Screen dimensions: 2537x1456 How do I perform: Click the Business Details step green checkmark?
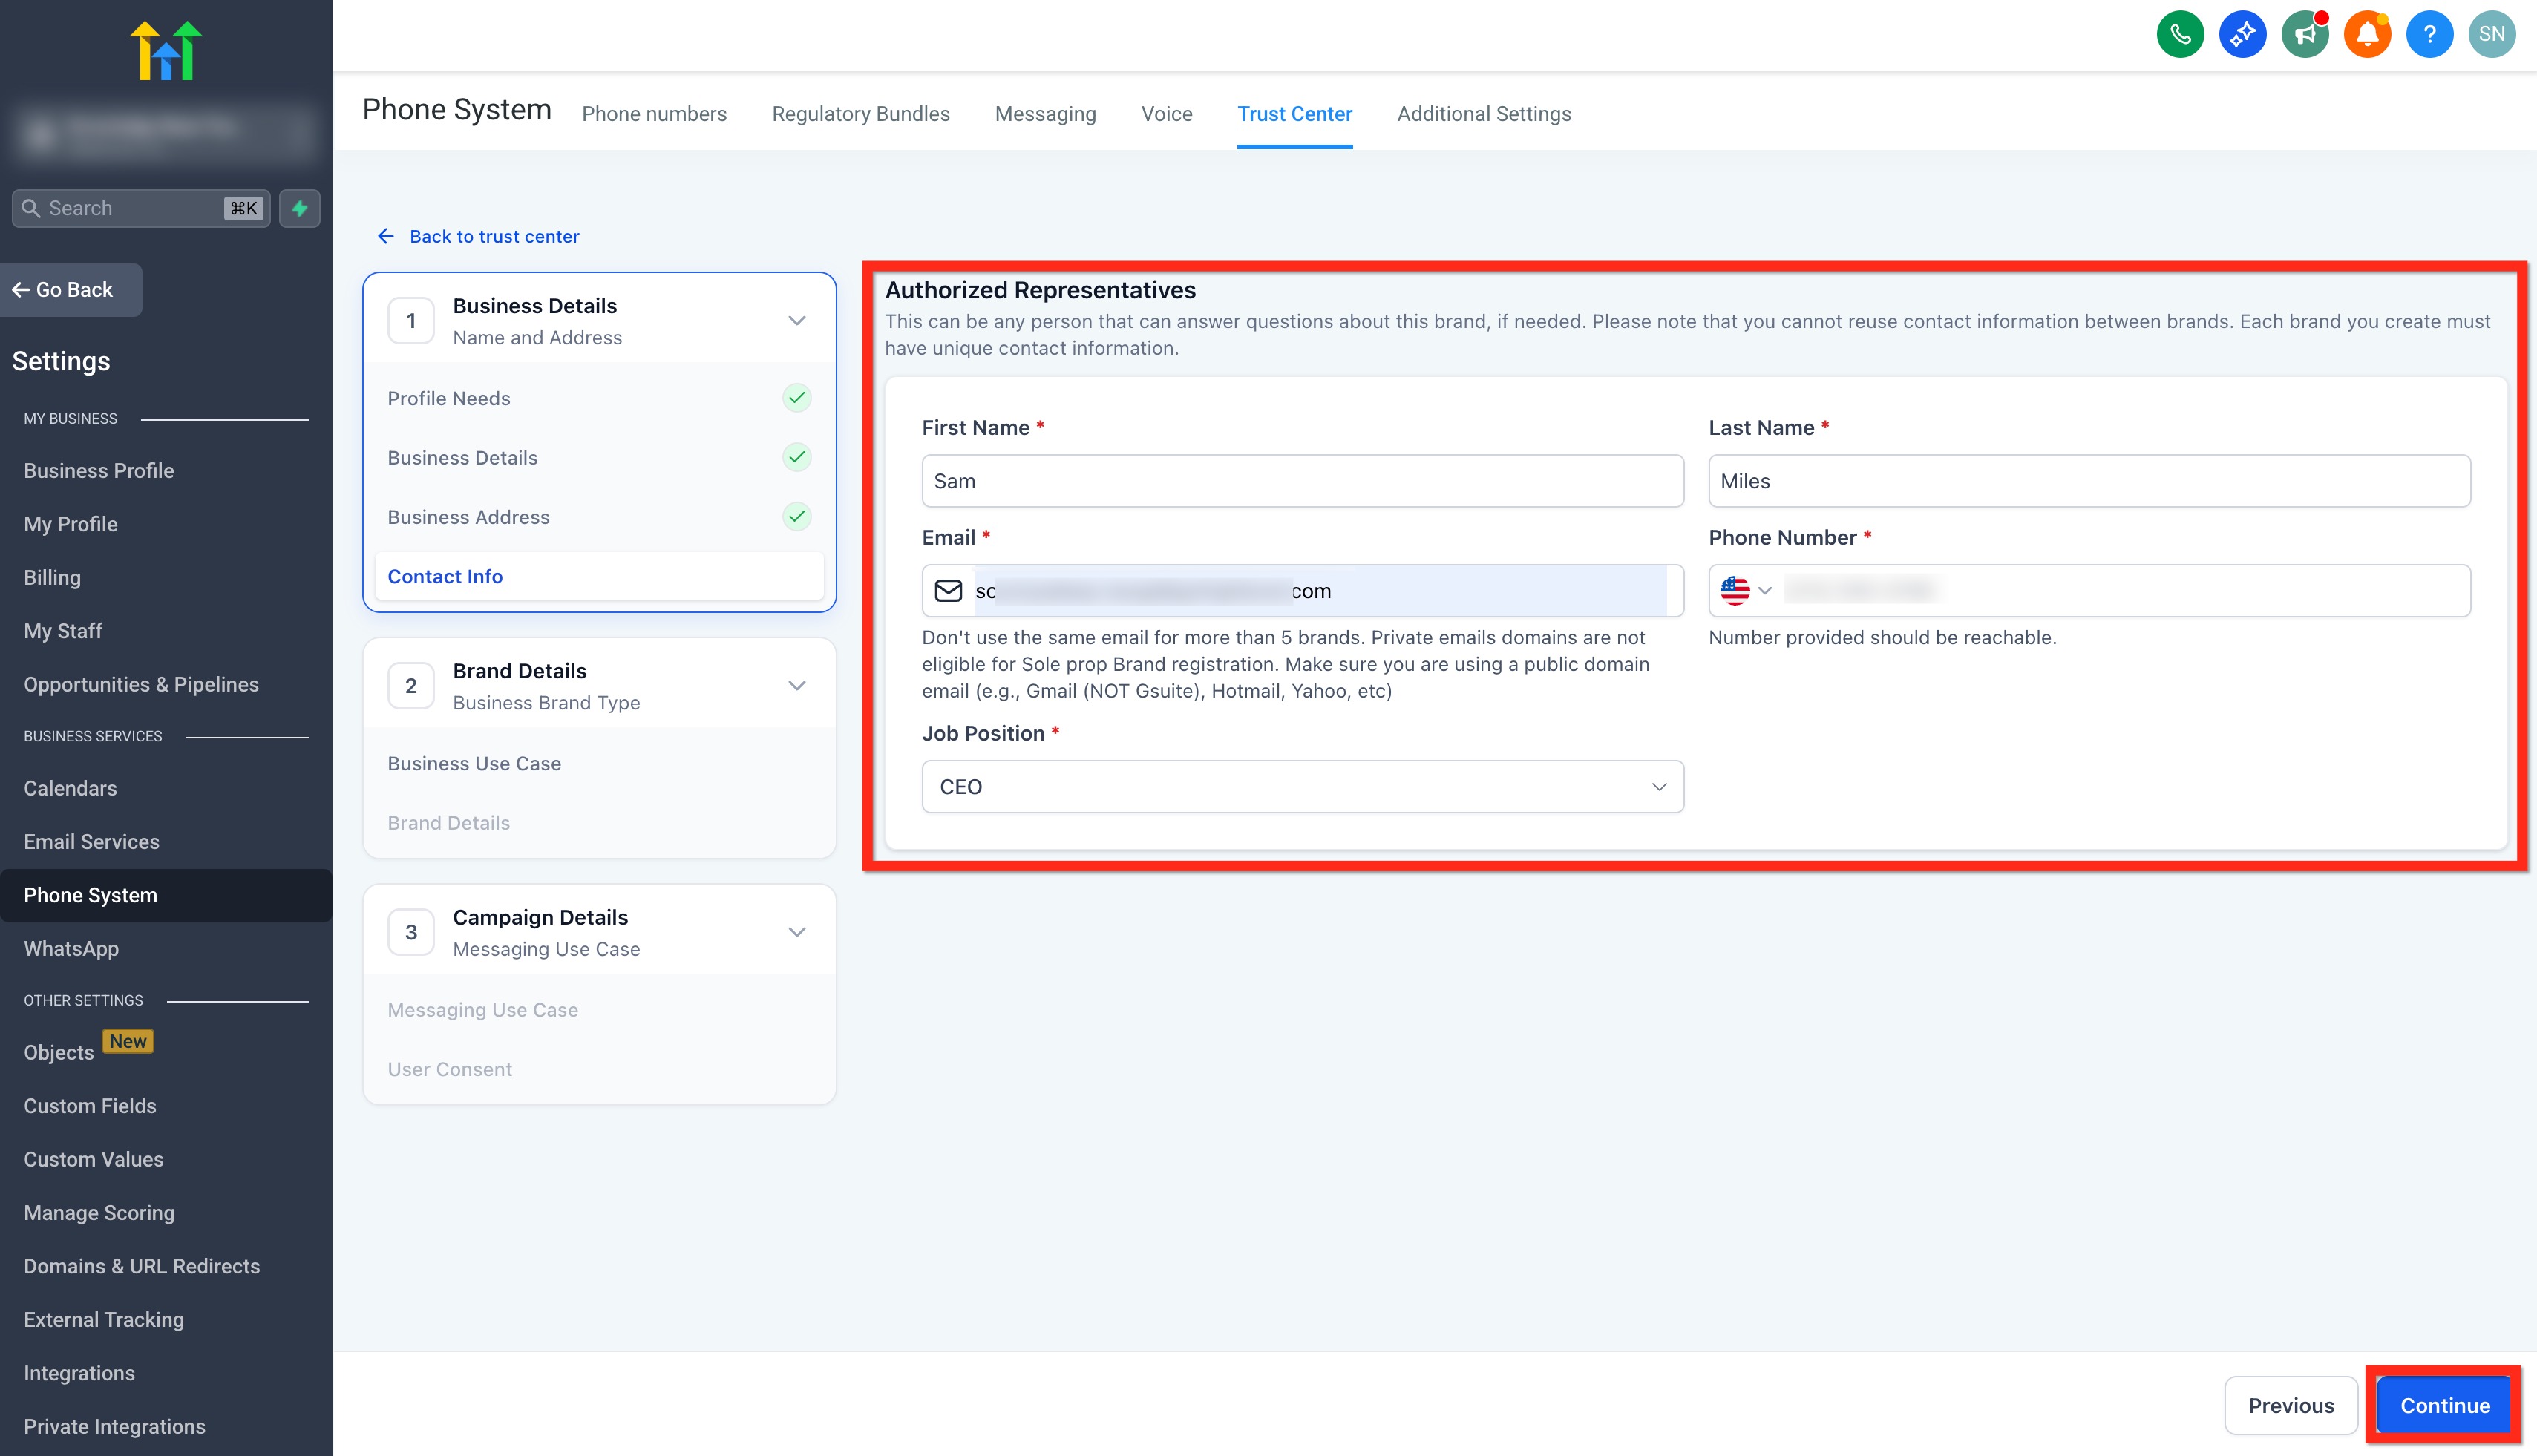coord(796,457)
